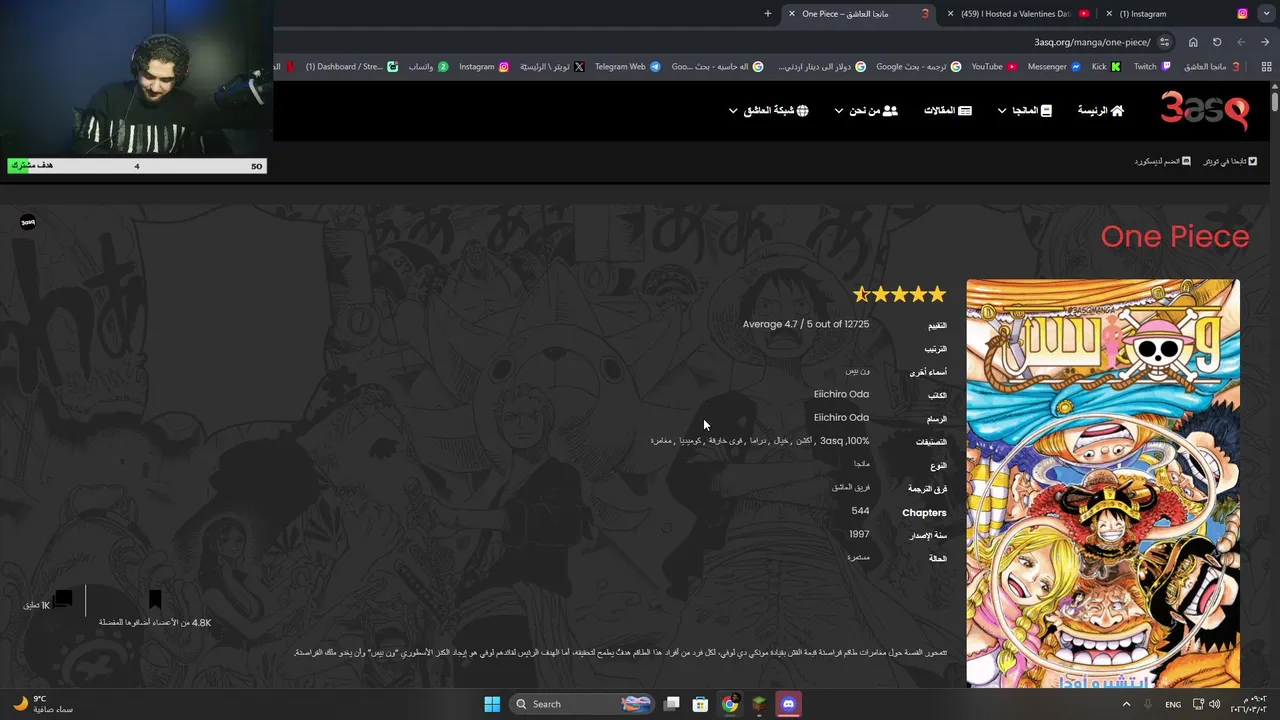Click the follow us on Twitter link

coord(1230,161)
